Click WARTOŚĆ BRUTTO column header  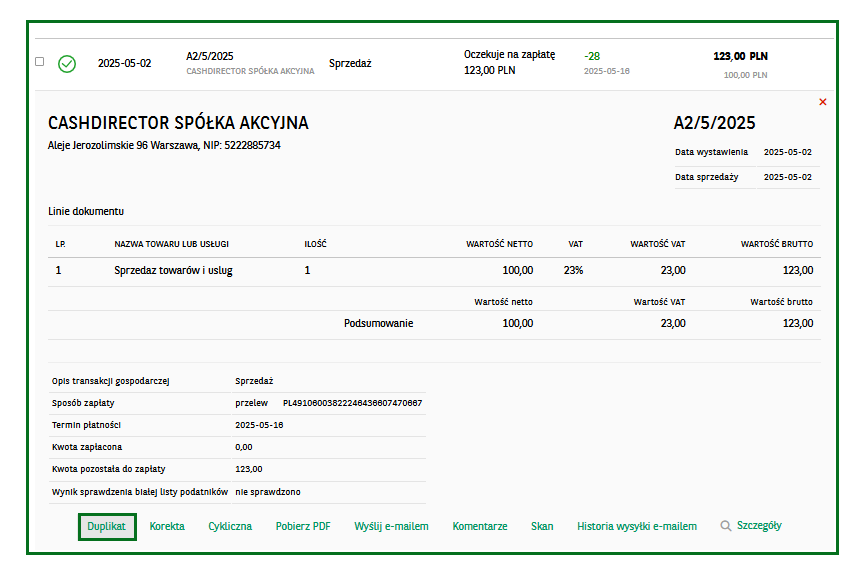pyautogui.click(x=777, y=244)
